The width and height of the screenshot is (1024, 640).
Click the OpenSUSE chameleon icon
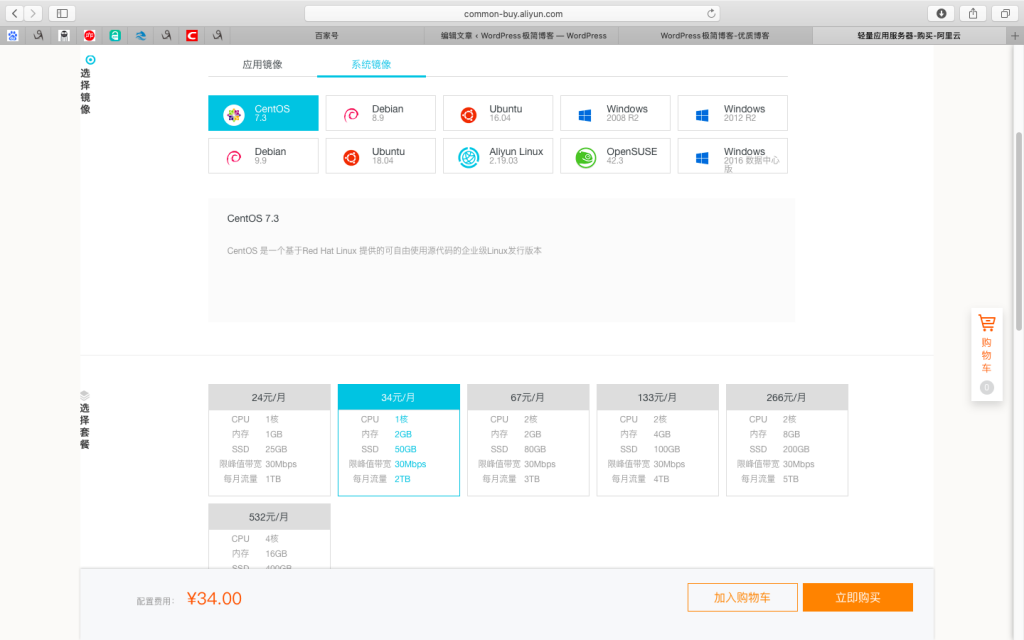(x=586, y=157)
